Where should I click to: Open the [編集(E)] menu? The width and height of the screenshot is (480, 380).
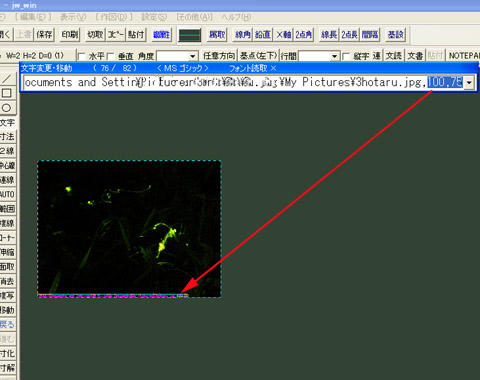click(x=33, y=17)
